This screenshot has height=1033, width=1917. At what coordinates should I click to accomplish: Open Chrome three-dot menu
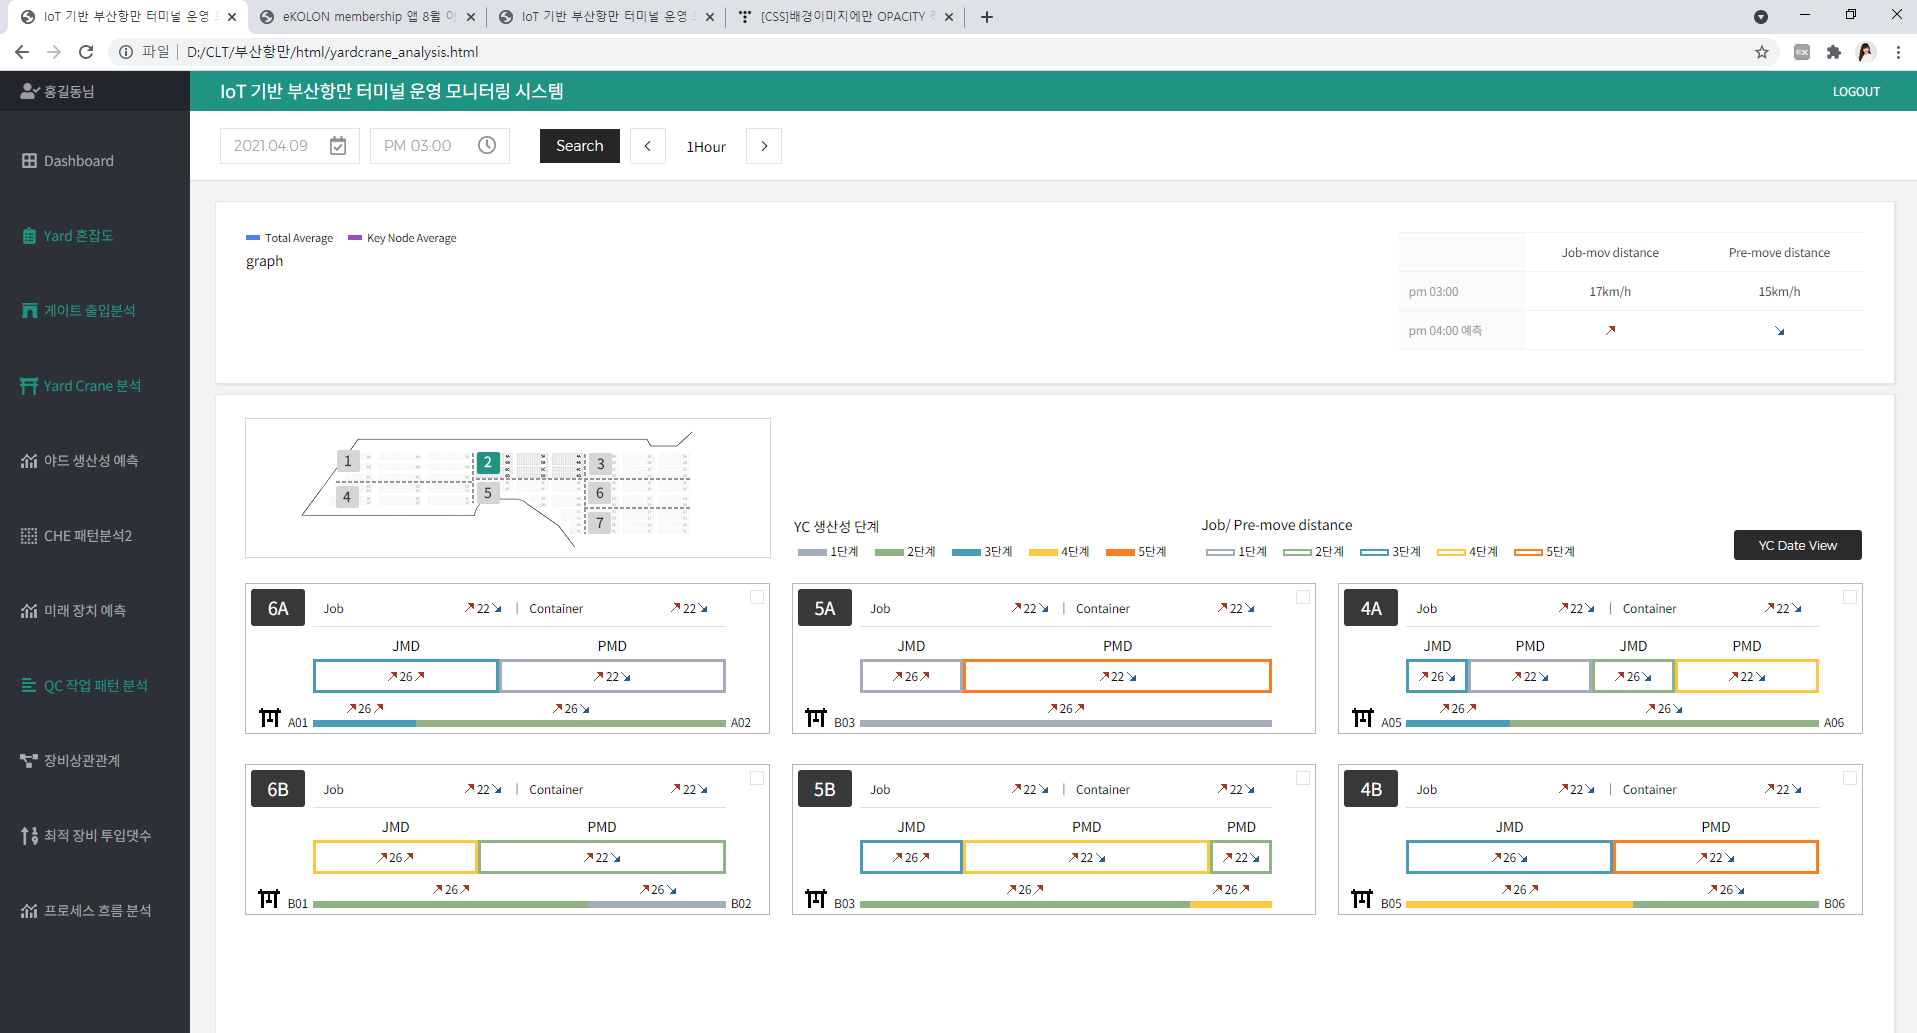tap(1898, 52)
